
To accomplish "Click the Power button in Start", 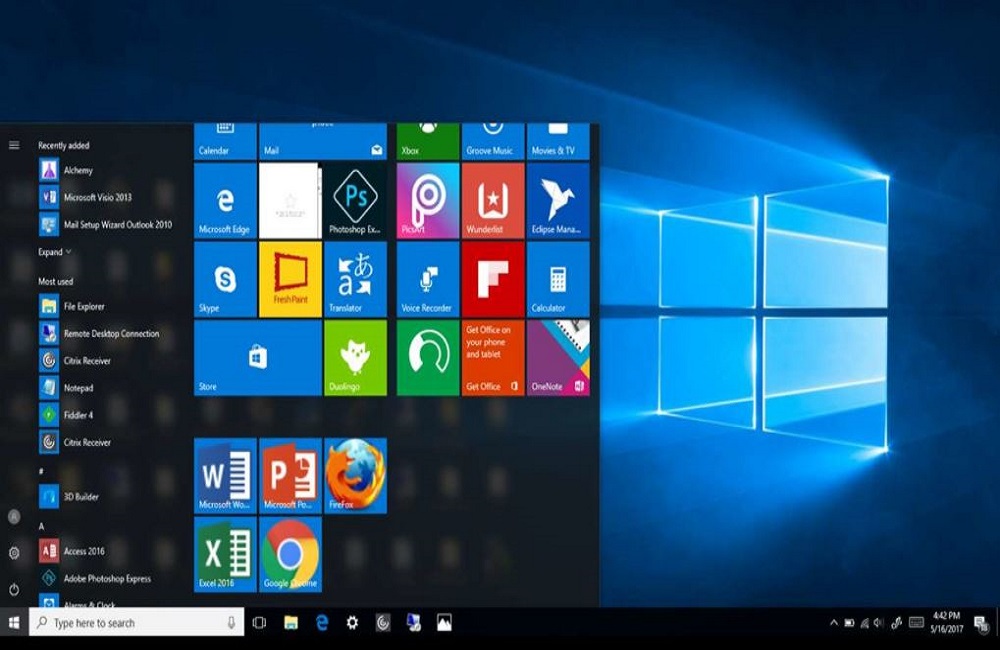I will (x=14, y=589).
